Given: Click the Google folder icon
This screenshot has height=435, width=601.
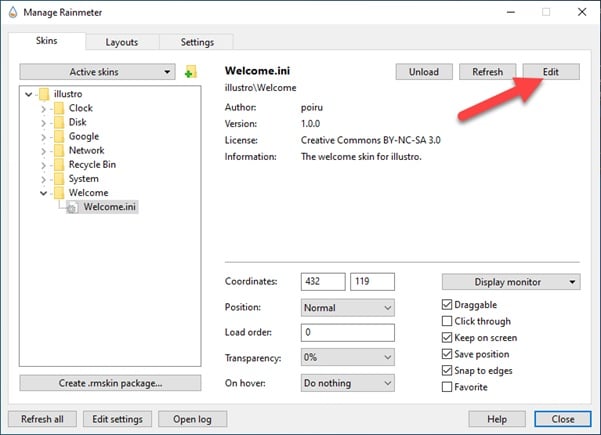Looking at the screenshot, I should [59, 136].
